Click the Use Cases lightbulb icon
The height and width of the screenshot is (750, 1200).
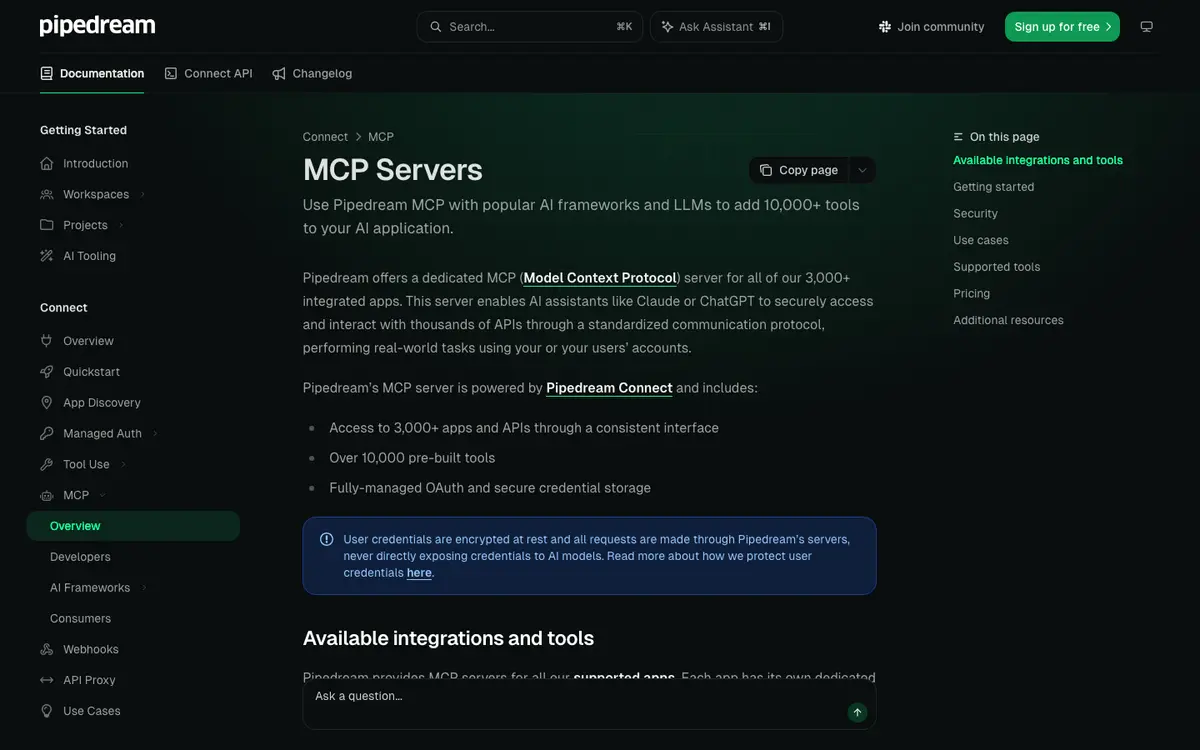pos(47,711)
